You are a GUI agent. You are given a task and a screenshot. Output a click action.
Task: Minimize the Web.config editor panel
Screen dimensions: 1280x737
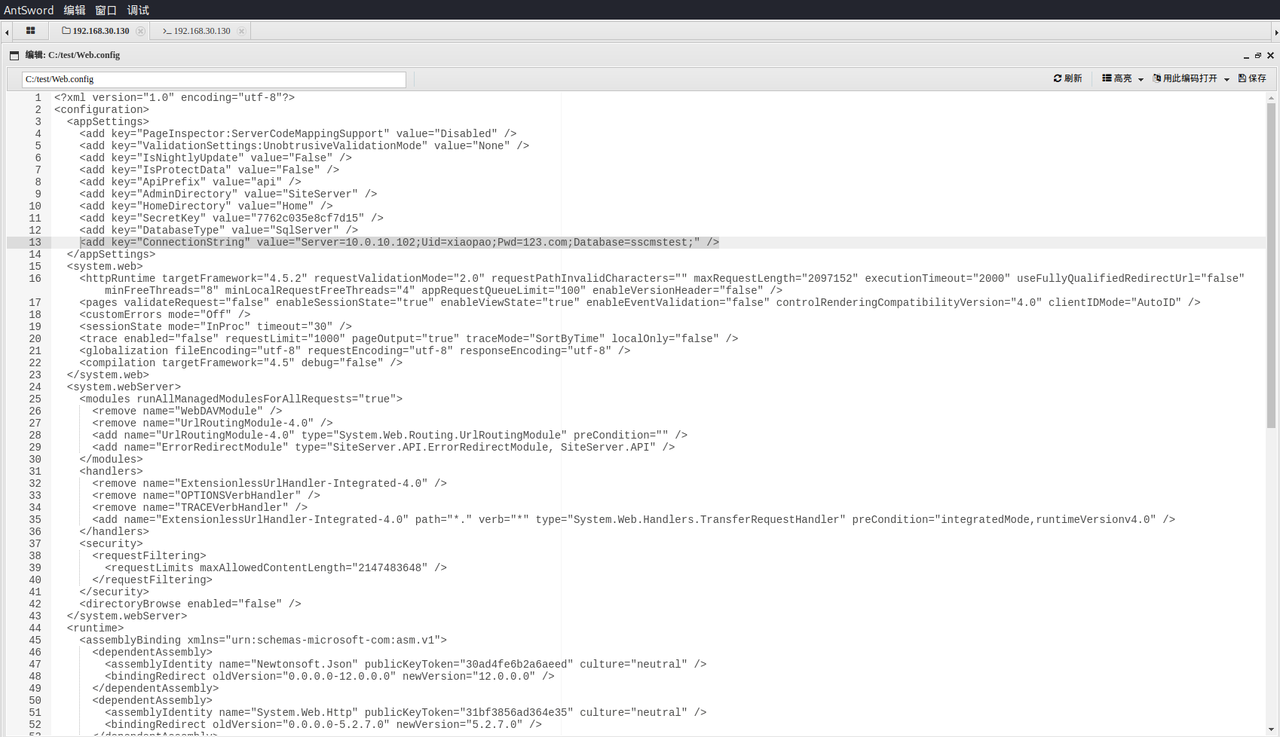tap(1246, 56)
